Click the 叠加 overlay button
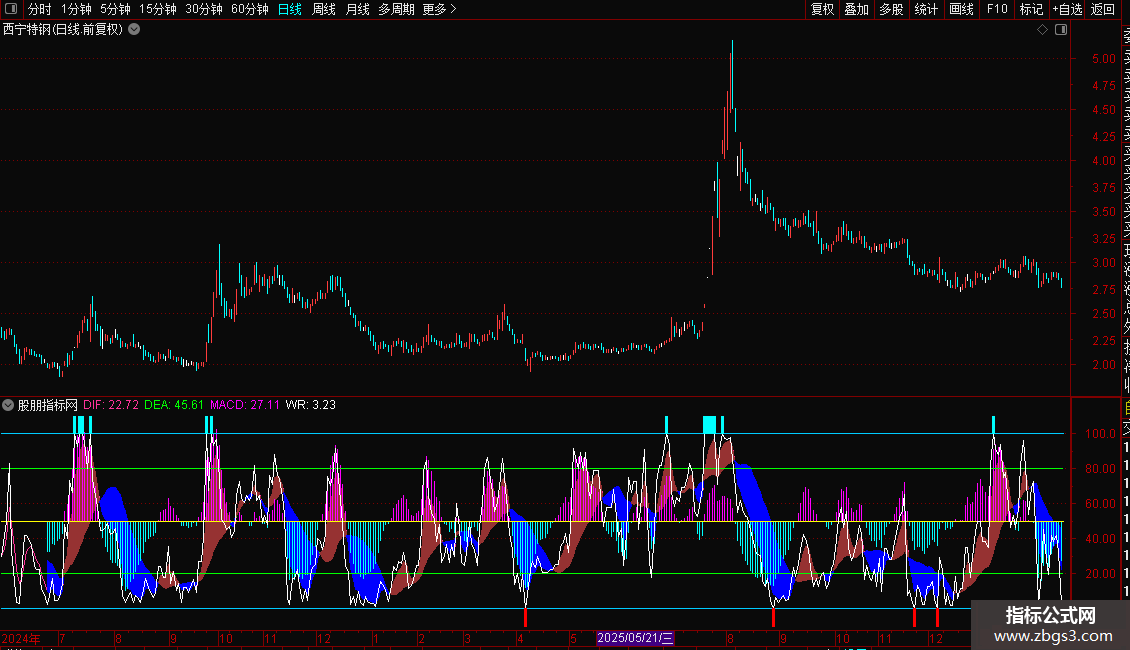This screenshot has height=650, width=1130. tap(856, 9)
